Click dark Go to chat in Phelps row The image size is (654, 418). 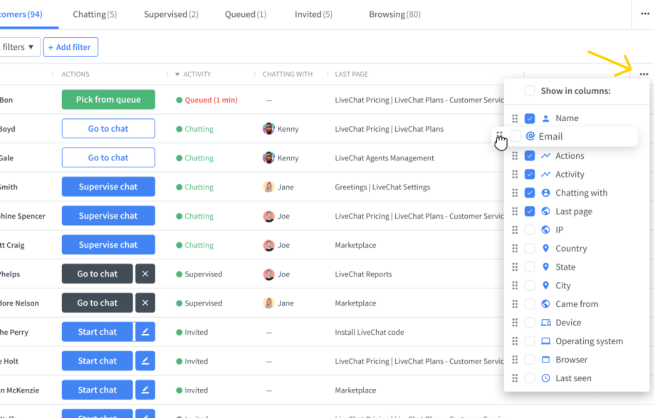[97, 274]
